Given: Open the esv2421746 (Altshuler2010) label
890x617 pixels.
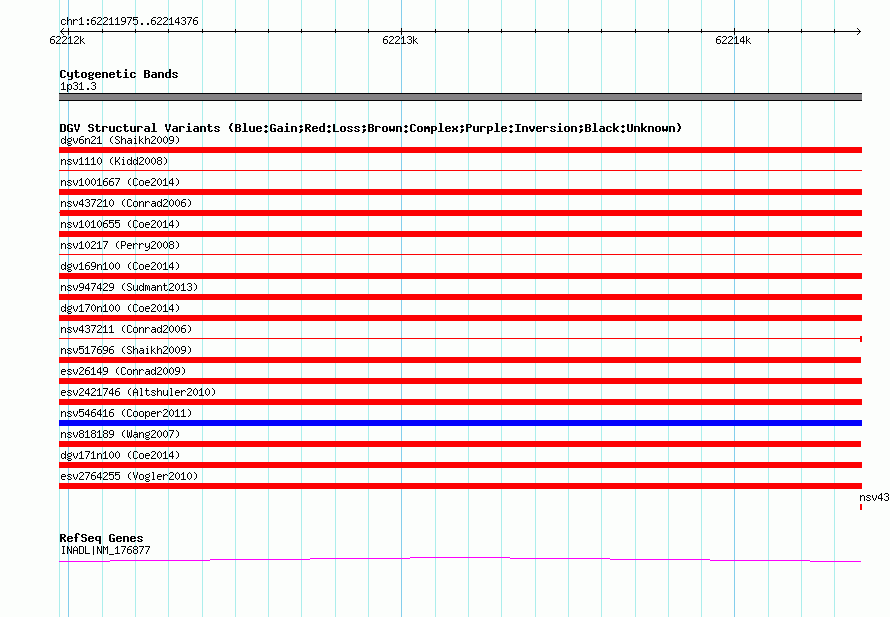Looking at the screenshot, I should point(138,392).
